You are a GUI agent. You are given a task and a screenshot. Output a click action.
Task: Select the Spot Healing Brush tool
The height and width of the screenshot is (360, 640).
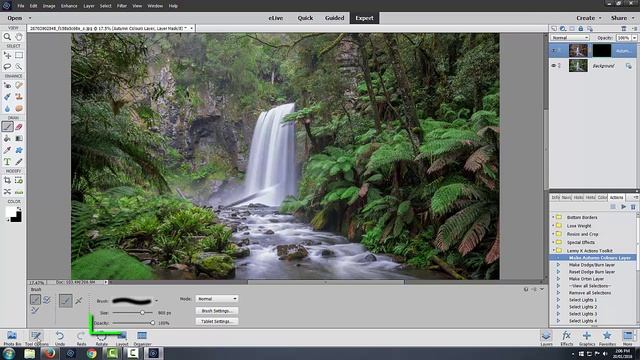pyautogui.click(x=19, y=85)
